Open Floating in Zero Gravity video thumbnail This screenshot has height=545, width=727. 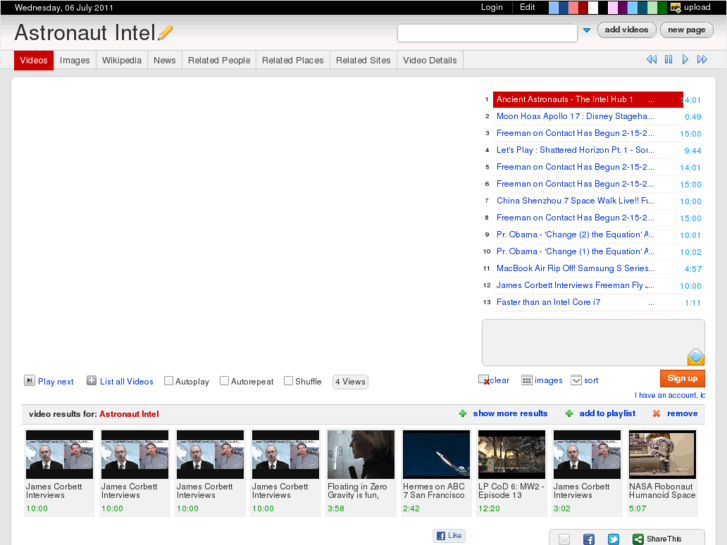coord(361,455)
